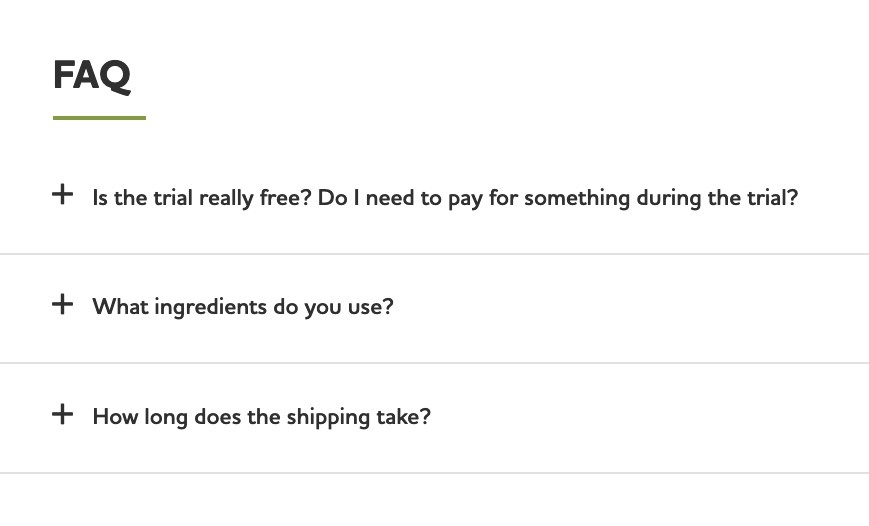Click the blank row area right of the ingredients question
This screenshot has width=869, height=526.
[x=631, y=307]
